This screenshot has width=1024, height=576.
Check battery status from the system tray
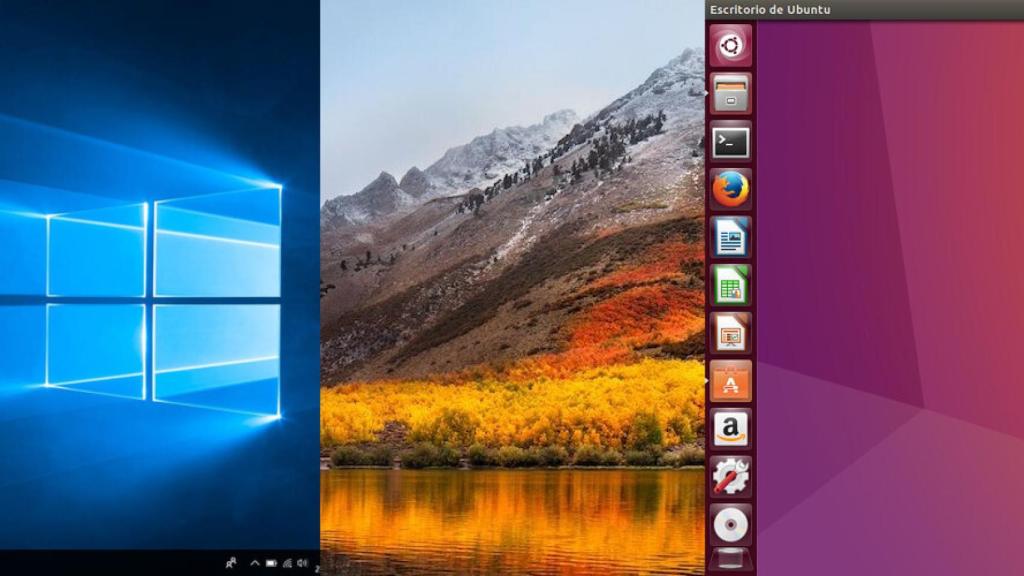coord(271,562)
